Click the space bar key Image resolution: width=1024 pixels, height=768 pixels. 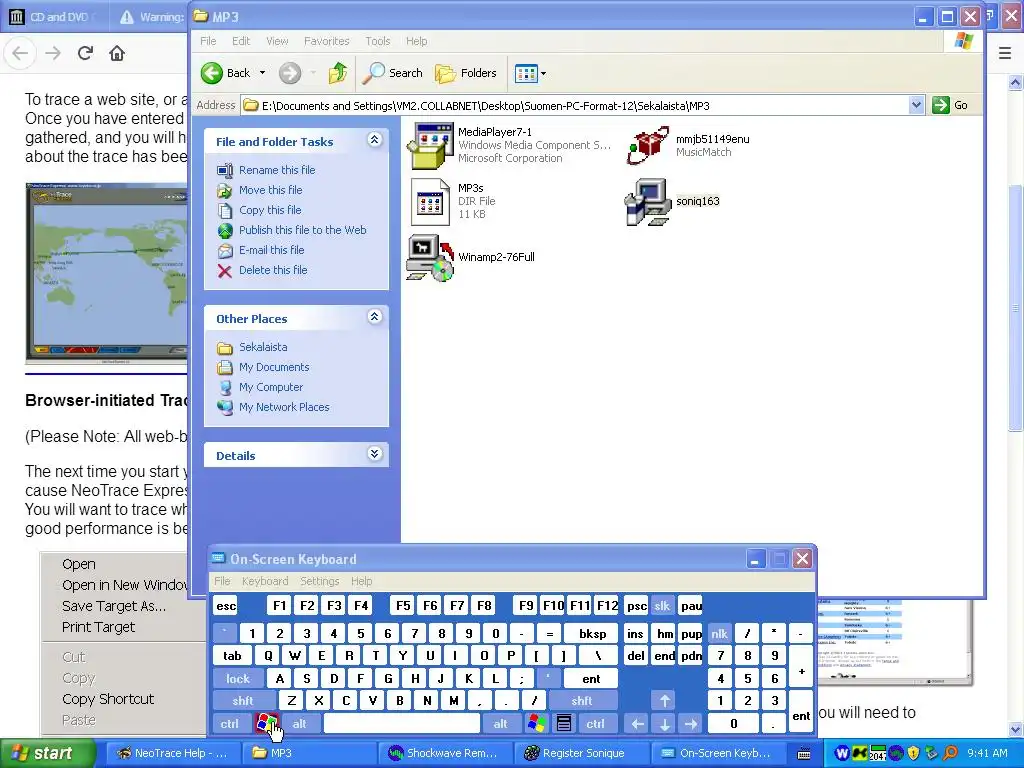point(402,724)
